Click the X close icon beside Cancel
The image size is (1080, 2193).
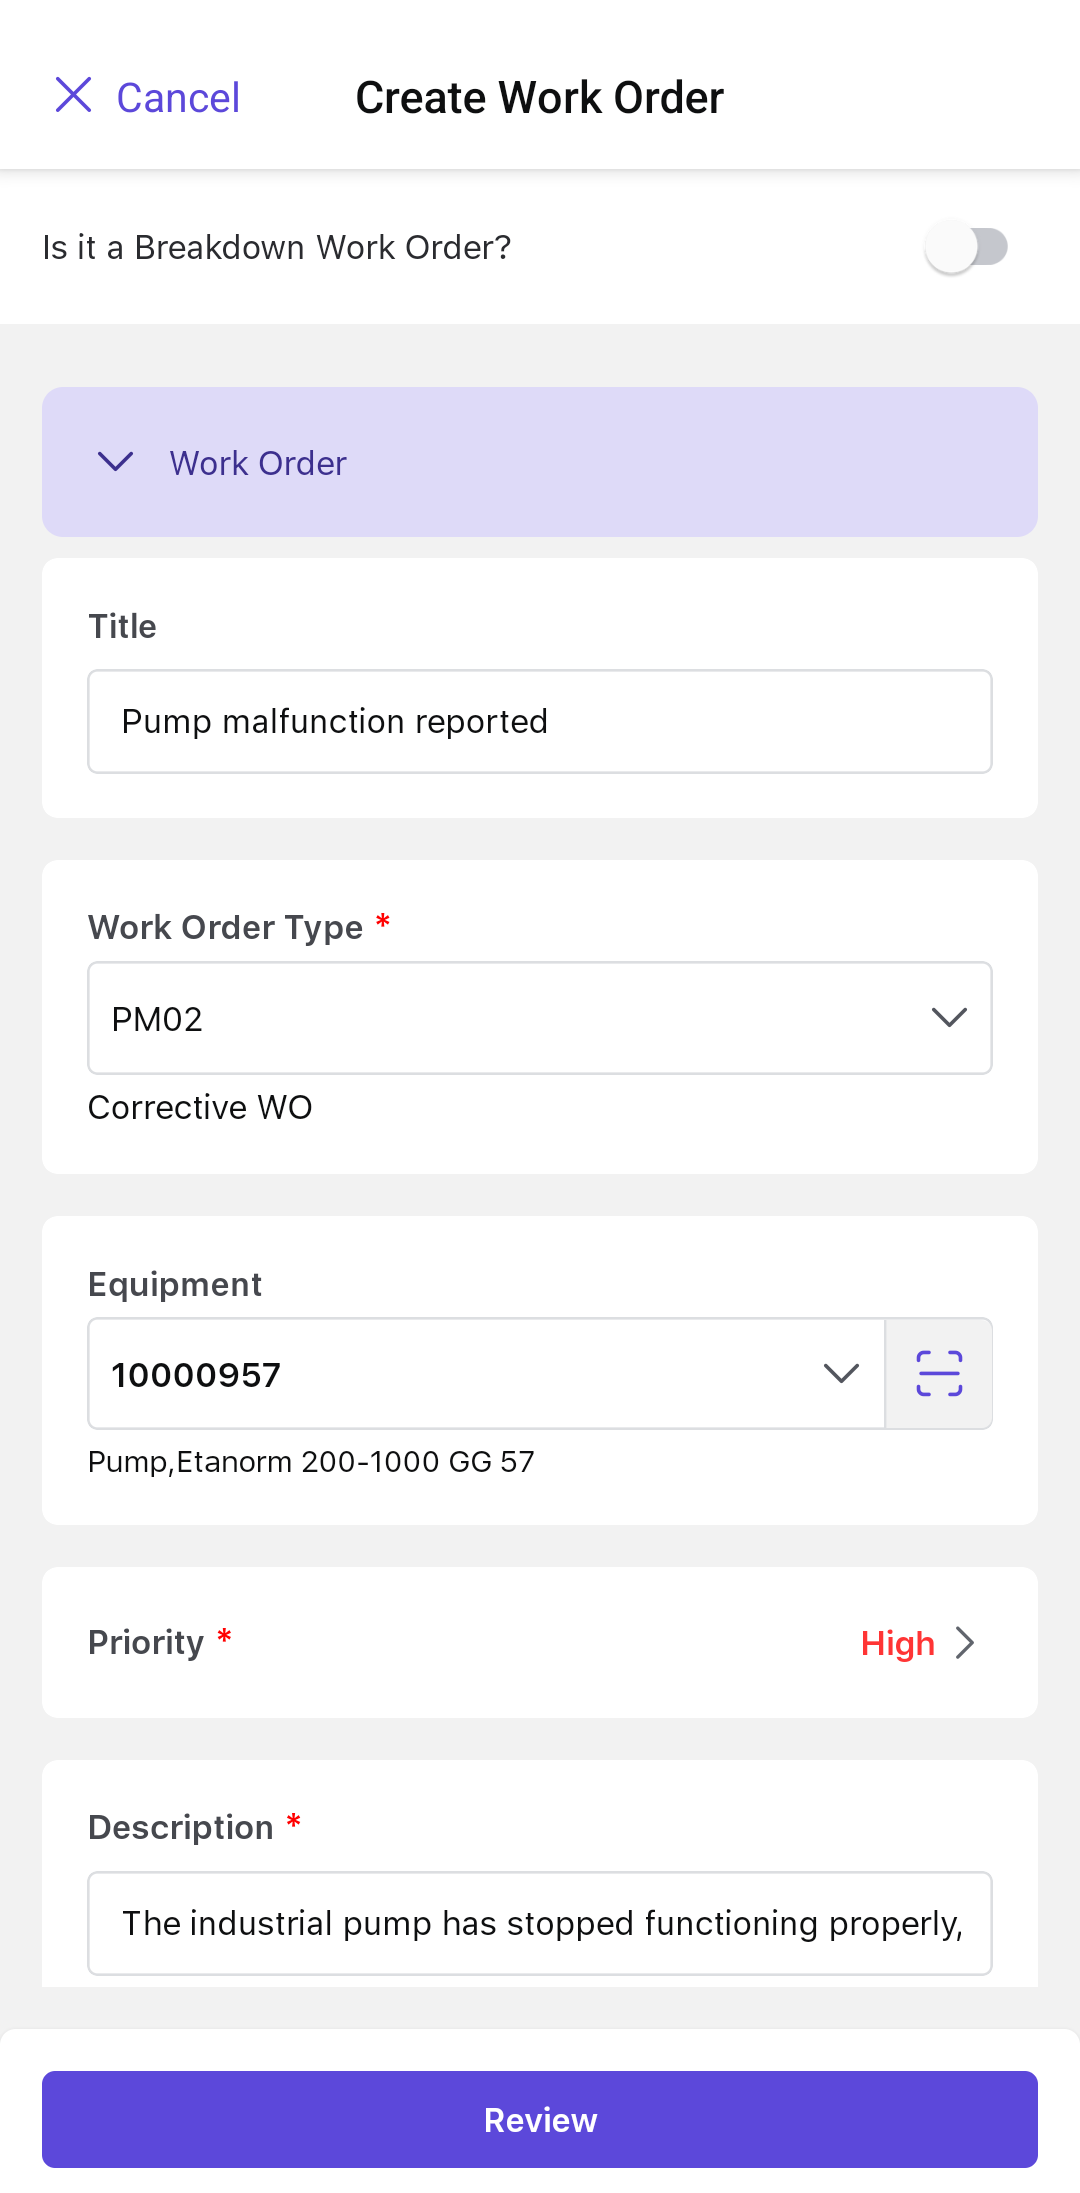(73, 96)
